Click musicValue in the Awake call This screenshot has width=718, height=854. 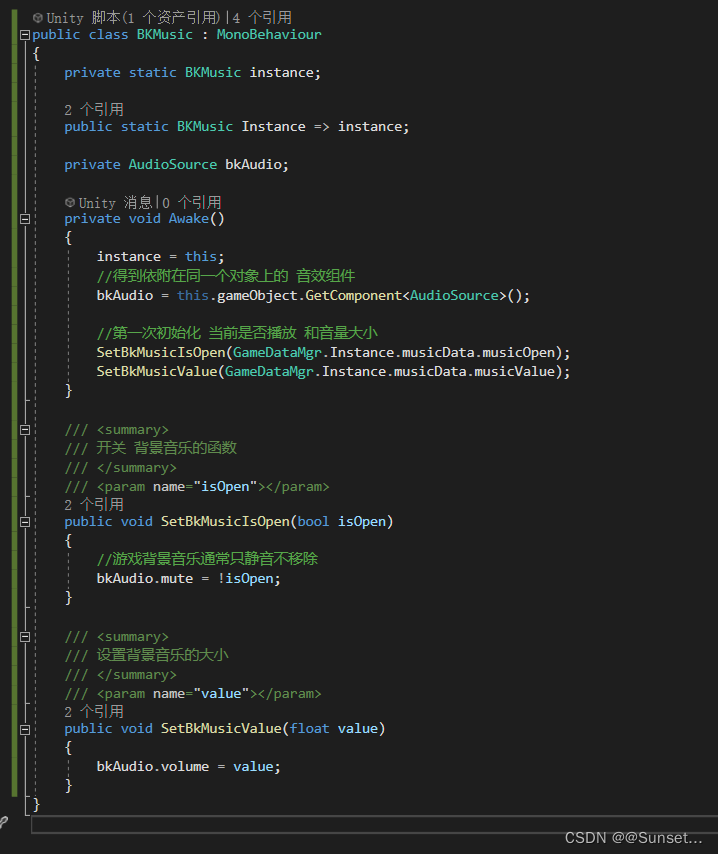pos(514,371)
